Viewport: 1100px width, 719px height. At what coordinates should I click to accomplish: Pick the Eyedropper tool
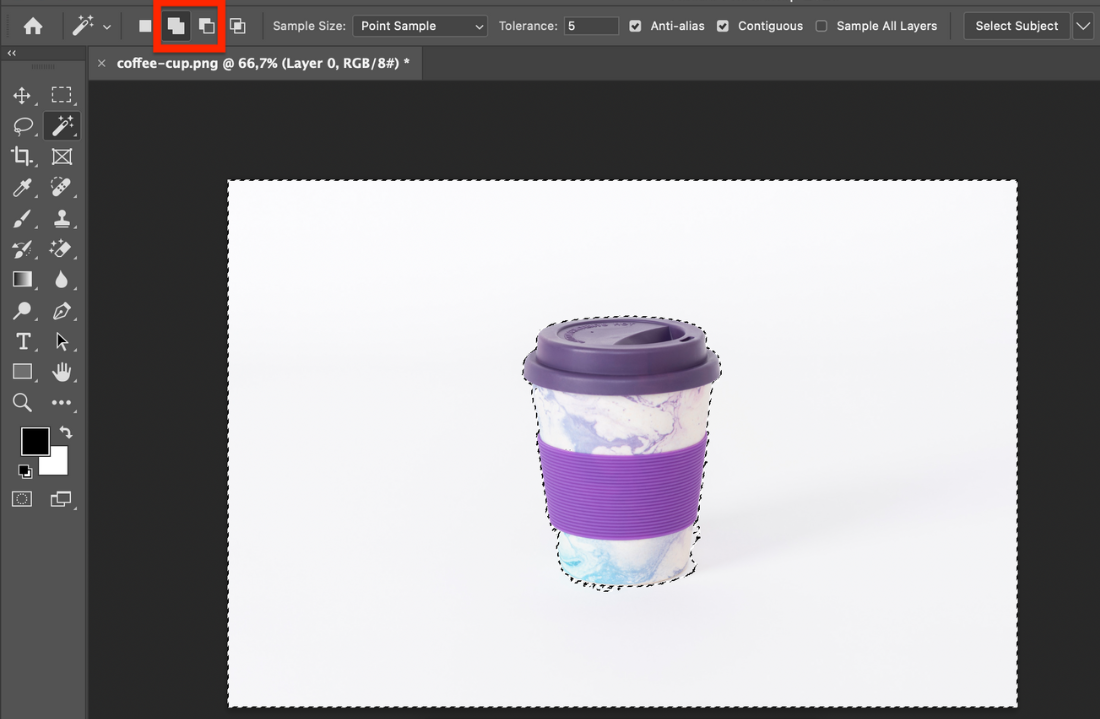point(21,187)
